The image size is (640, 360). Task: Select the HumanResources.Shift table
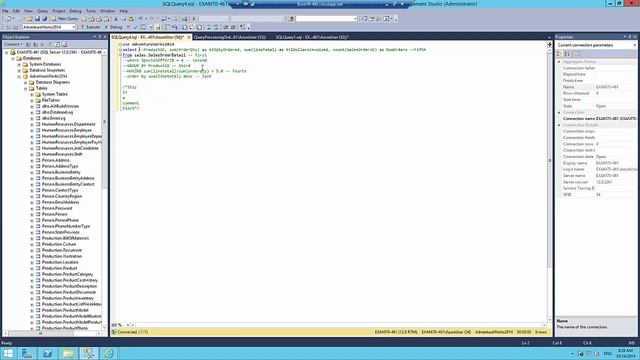62,154
